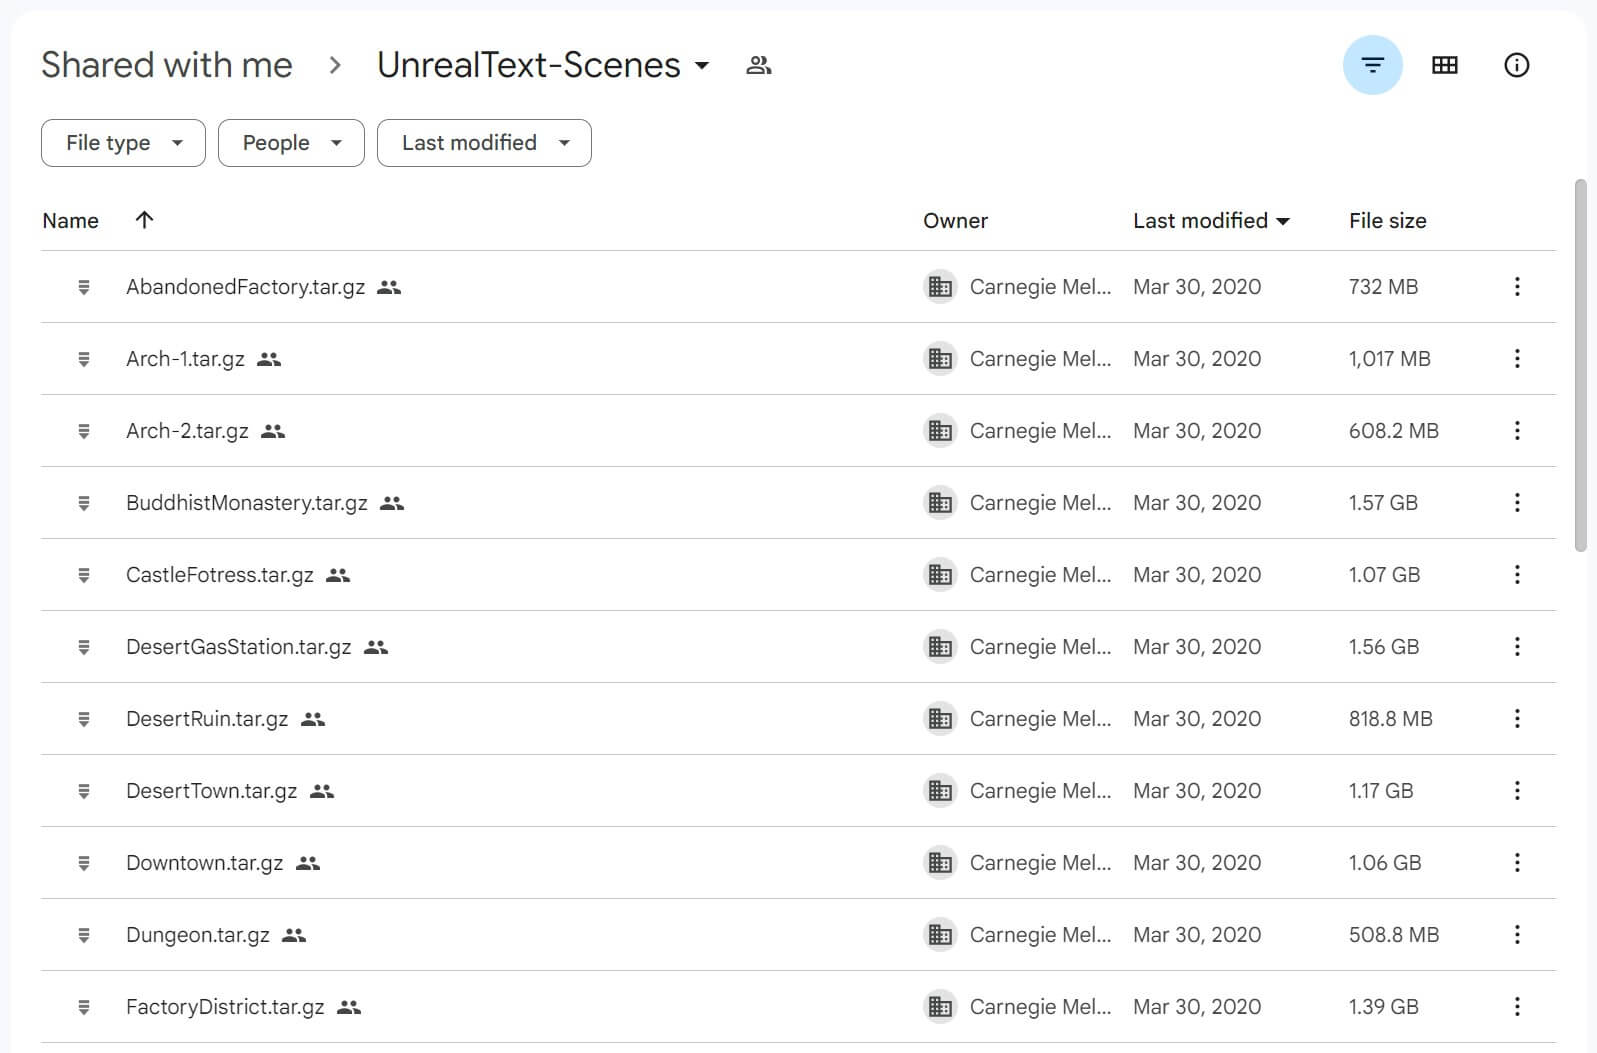Open the Last modified column sort dropdown
Viewport: 1597px width, 1053px height.
click(x=1283, y=221)
